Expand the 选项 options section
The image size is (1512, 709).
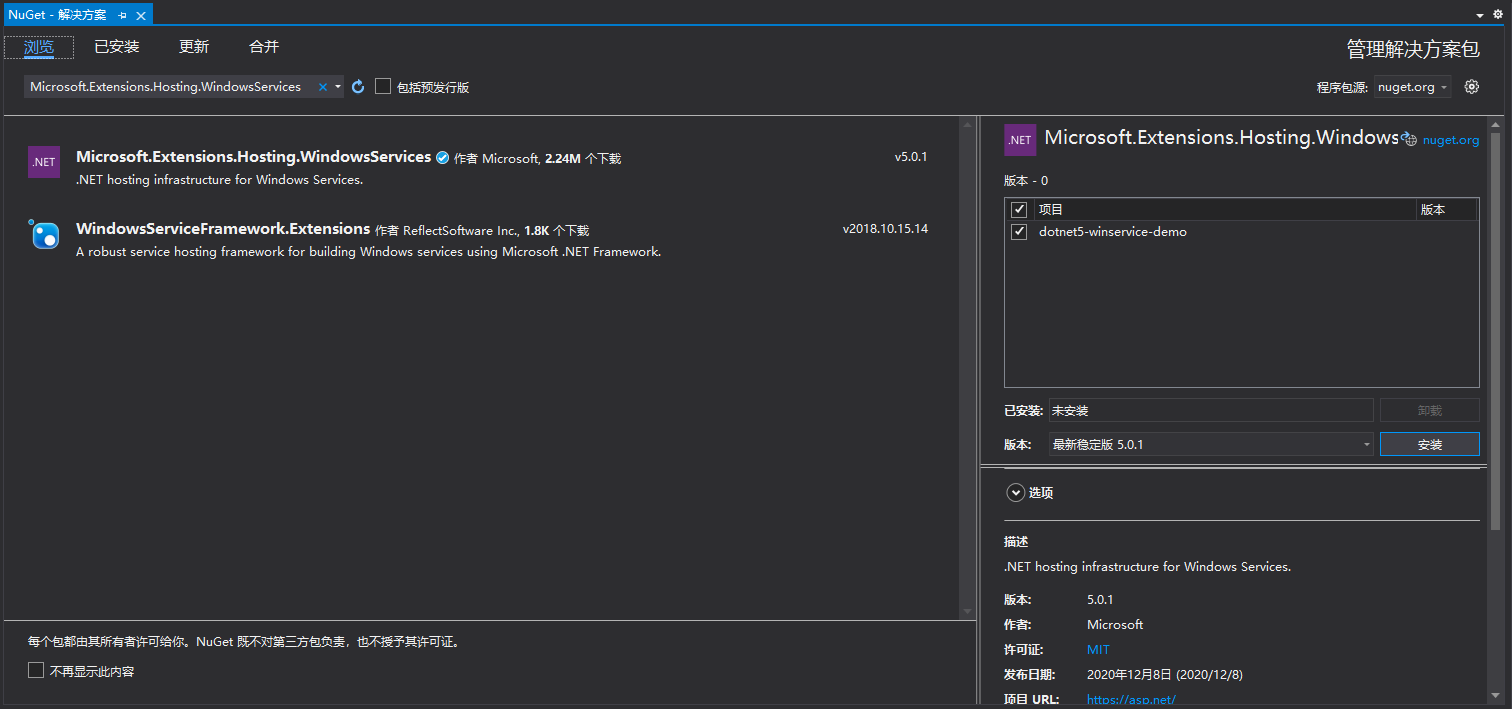click(x=1016, y=493)
